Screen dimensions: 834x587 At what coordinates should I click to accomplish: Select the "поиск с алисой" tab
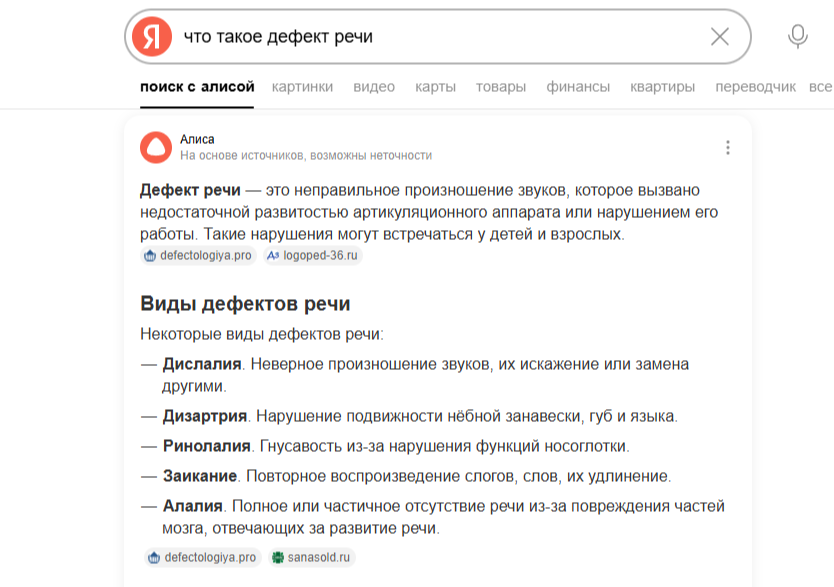click(x=197, y=87)
